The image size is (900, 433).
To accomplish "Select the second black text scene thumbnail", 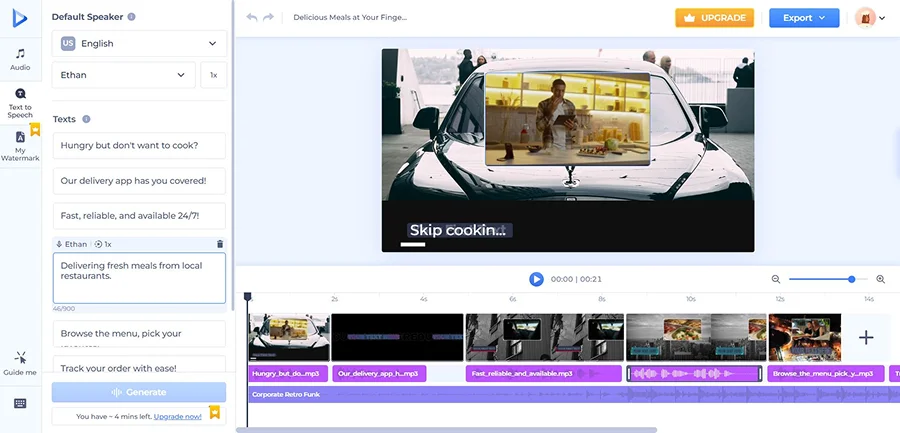I will pos(397,337).
